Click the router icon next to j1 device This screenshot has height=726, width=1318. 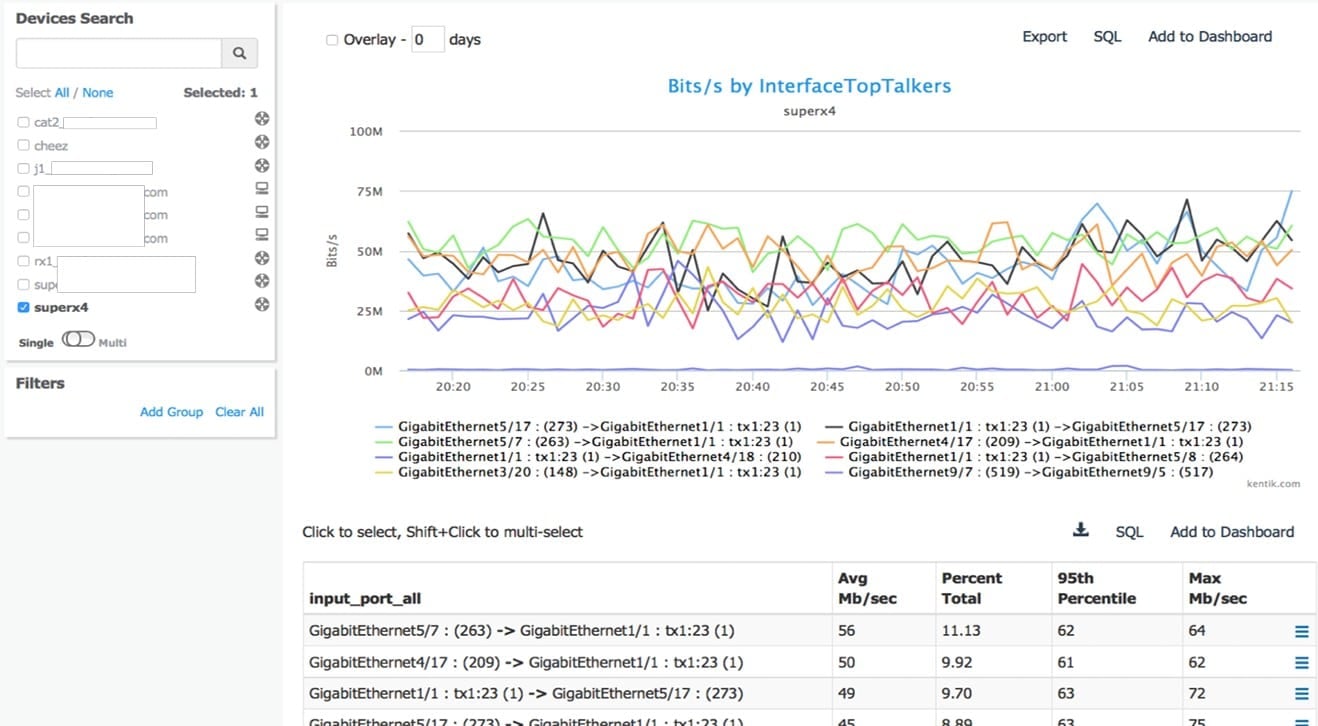[262, 166]
